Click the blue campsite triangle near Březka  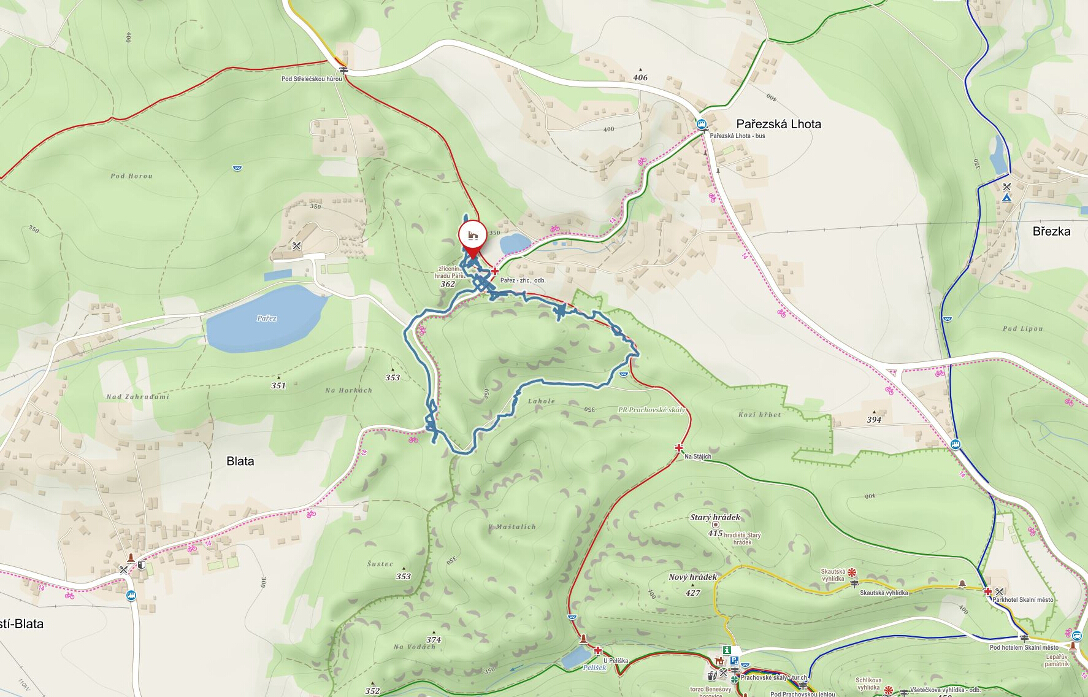(1006, 198)
